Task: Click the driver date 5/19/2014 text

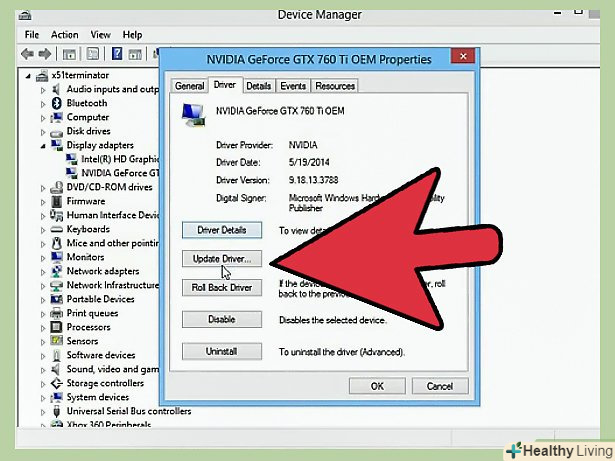Action: (x=309, y=162)
